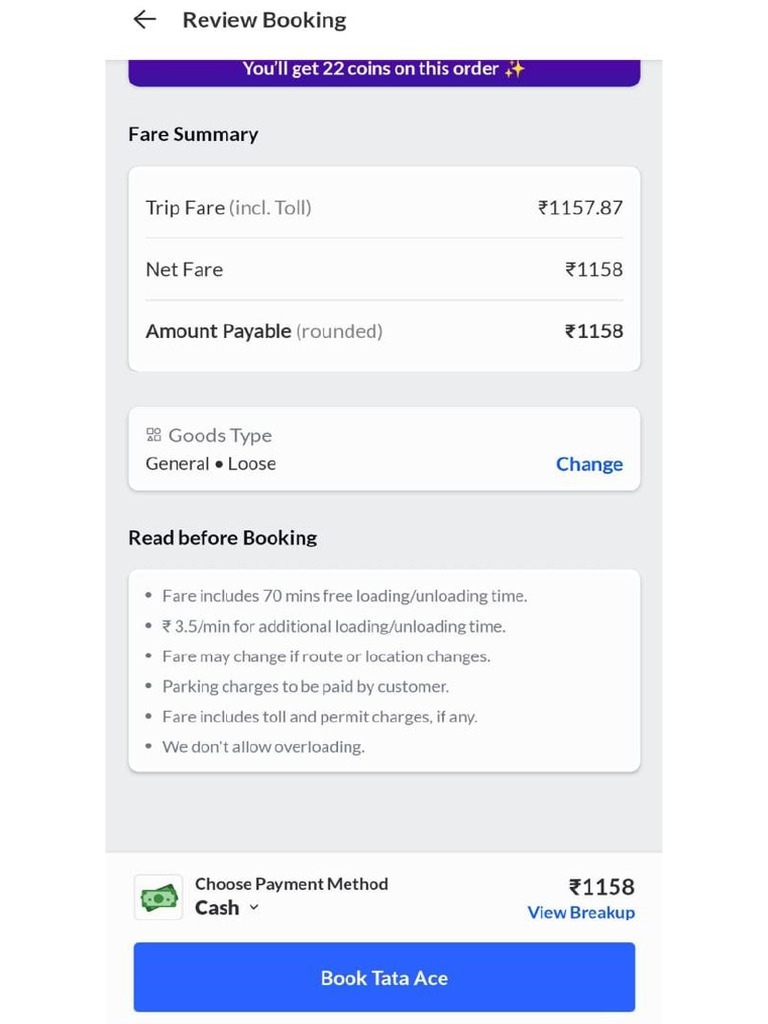Open View Breakup link
This screenshot has width=768, height=1024.
[x=581, y=912]
